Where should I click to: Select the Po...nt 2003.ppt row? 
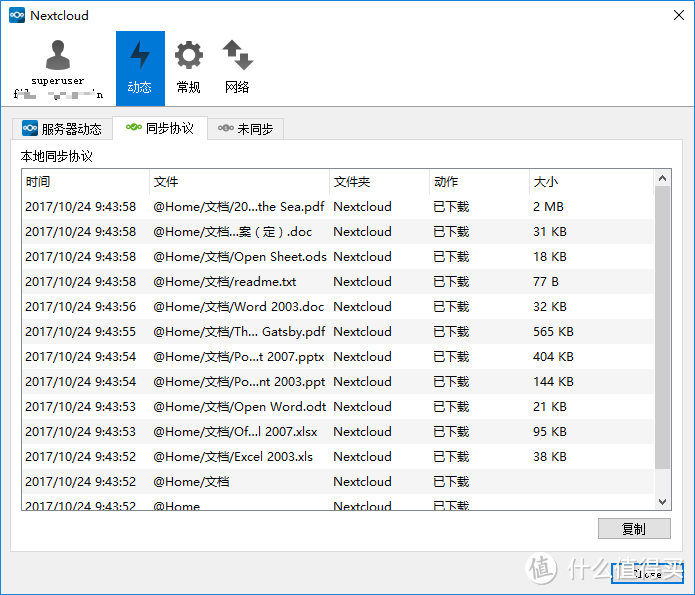click(338, 382)
